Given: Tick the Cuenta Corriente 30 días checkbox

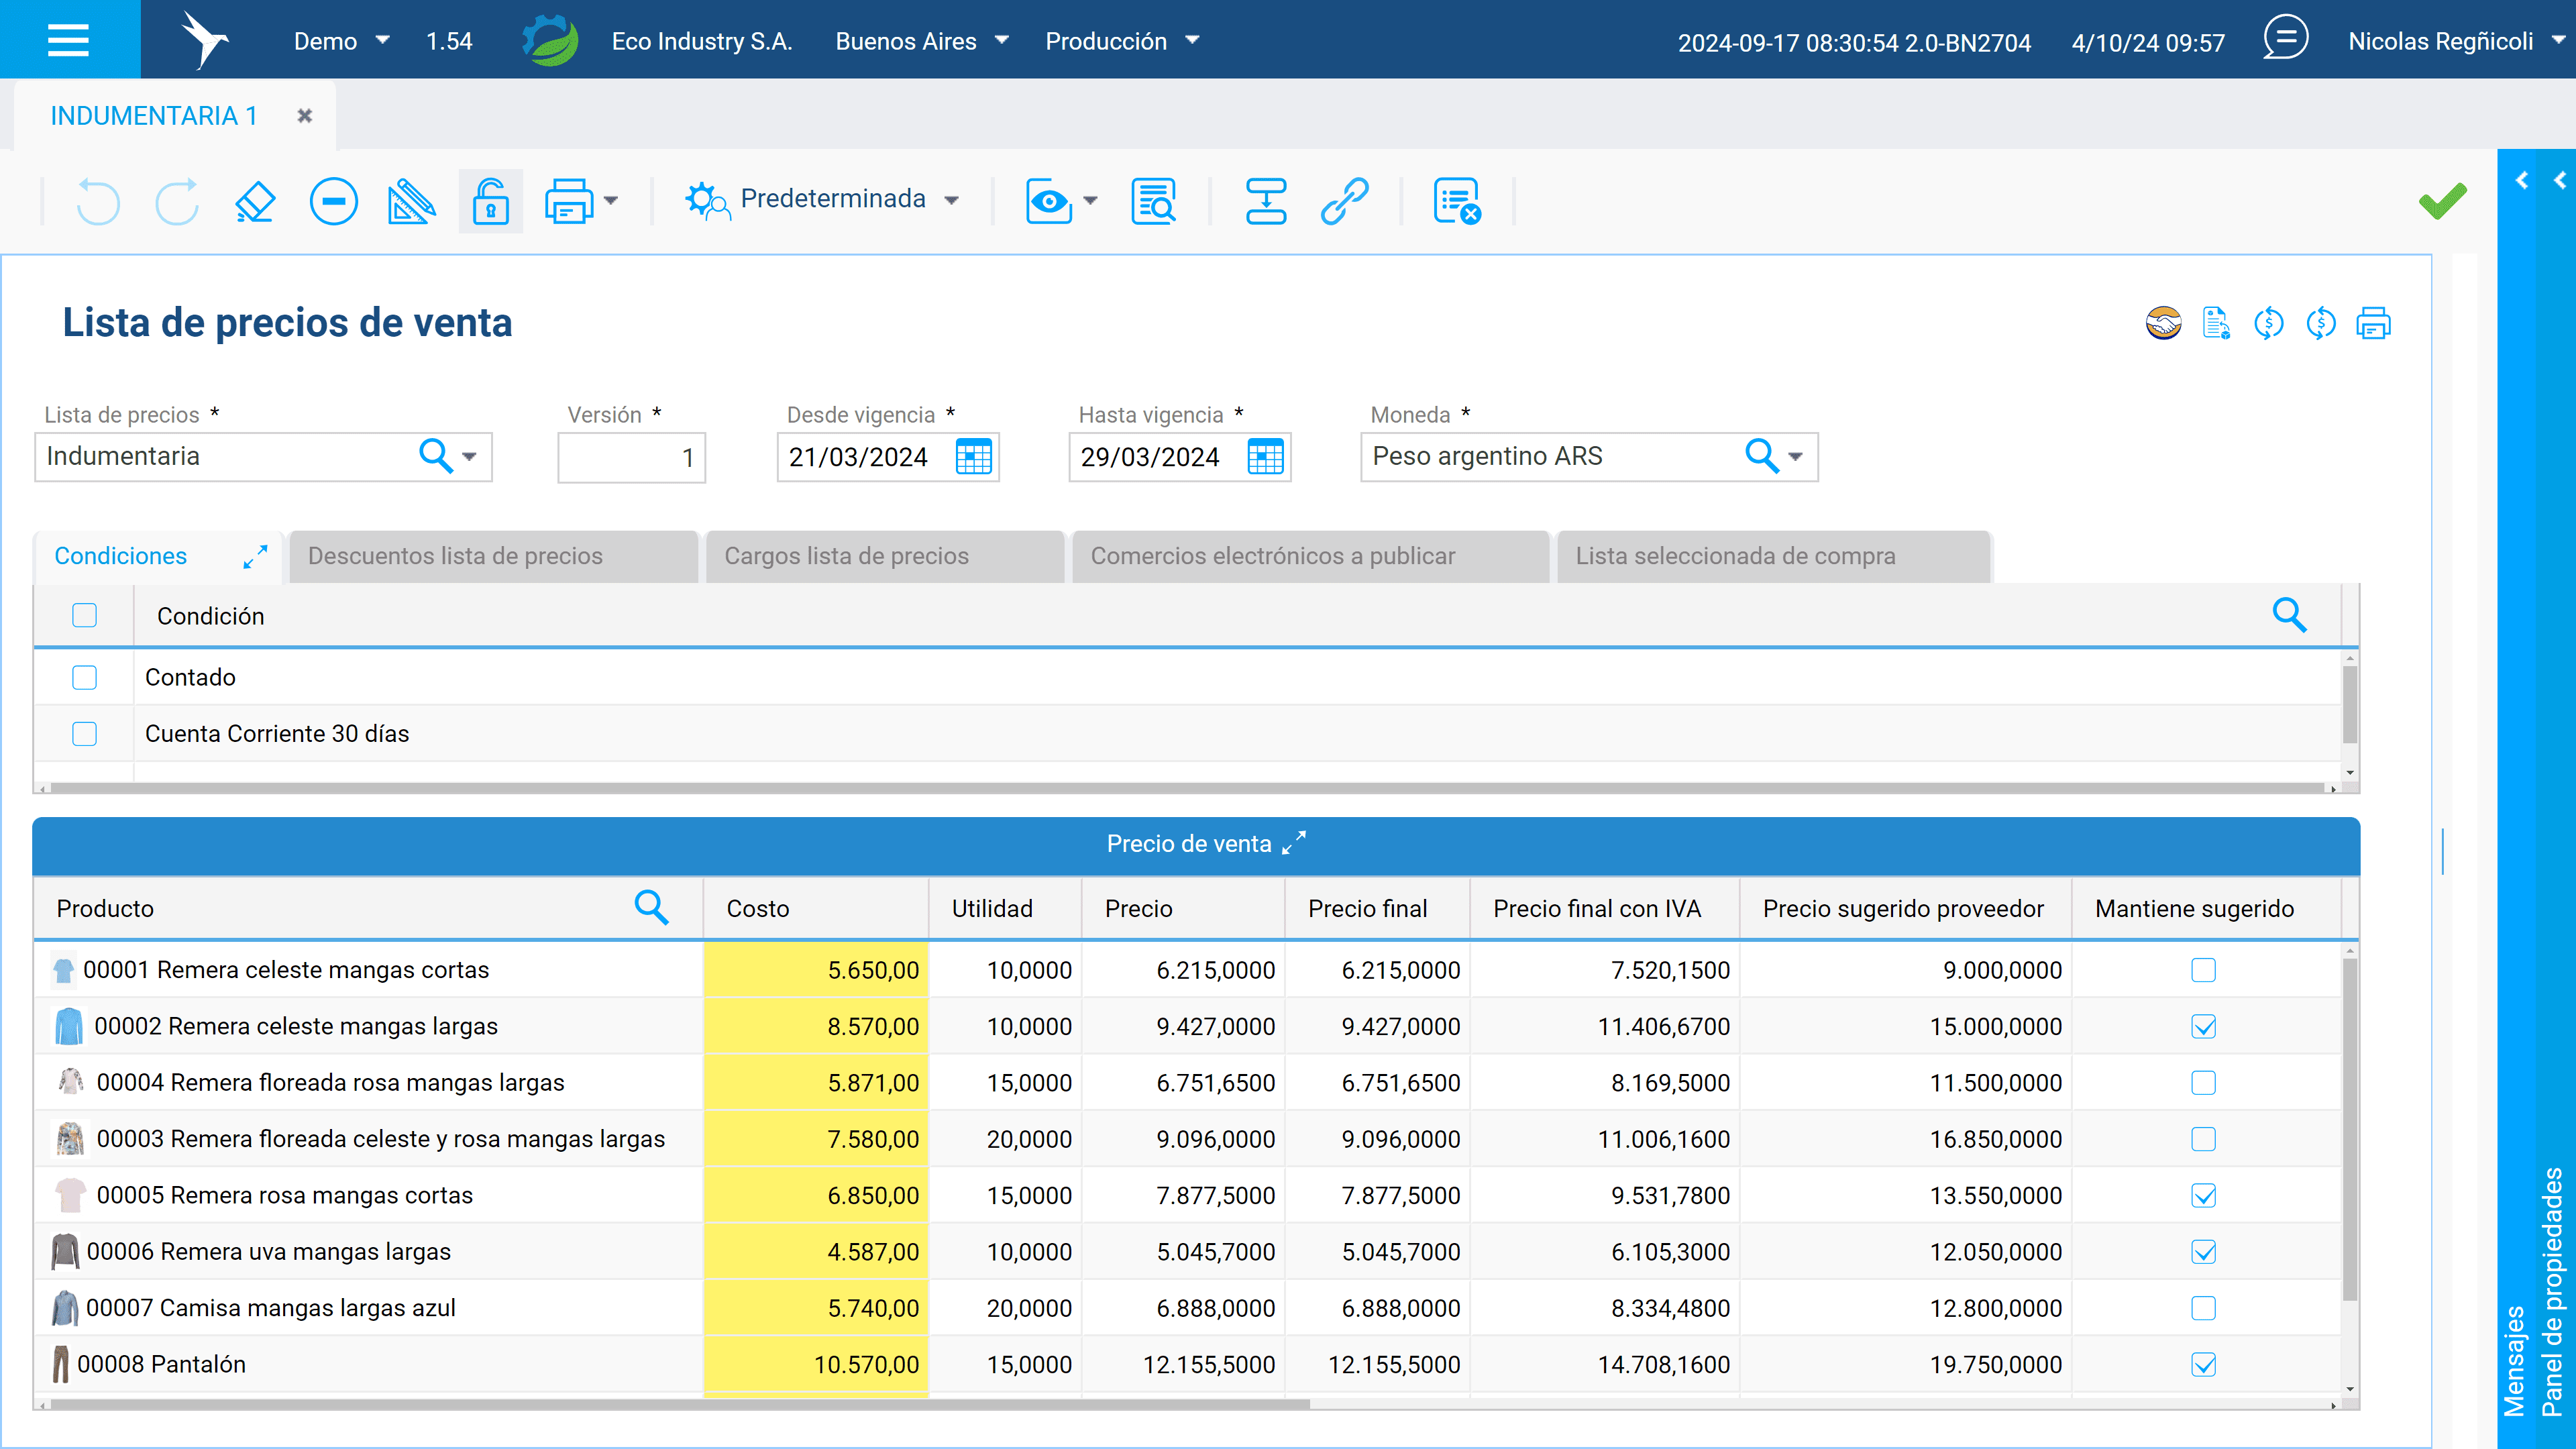Looking at the screenshot, I should click(x=85, y=734).
